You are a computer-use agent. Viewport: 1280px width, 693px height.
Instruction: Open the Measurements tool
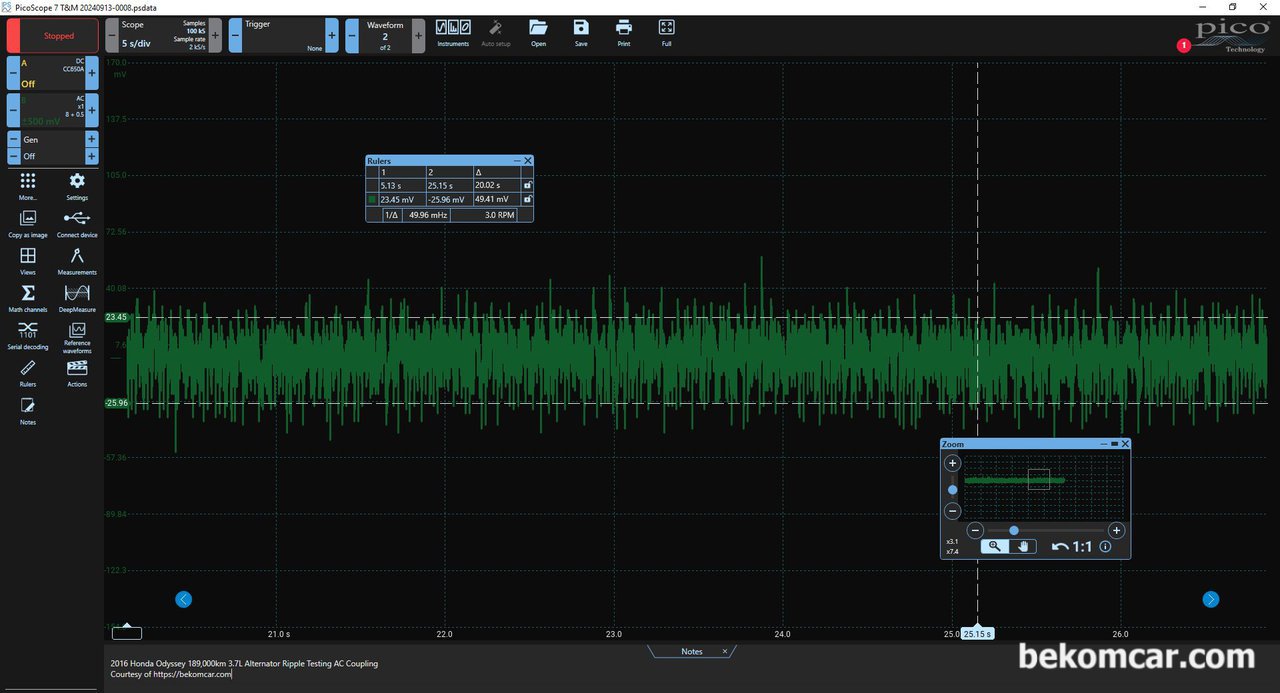(77, 261)
